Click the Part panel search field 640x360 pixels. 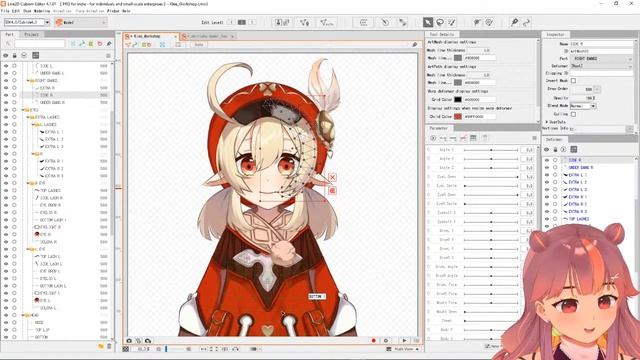(39, 44)
